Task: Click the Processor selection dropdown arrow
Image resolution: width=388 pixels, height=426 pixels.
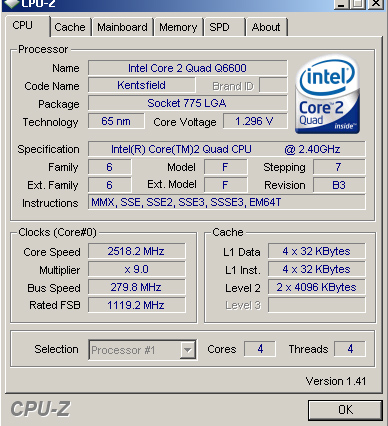Action: [x=188, y=350]
